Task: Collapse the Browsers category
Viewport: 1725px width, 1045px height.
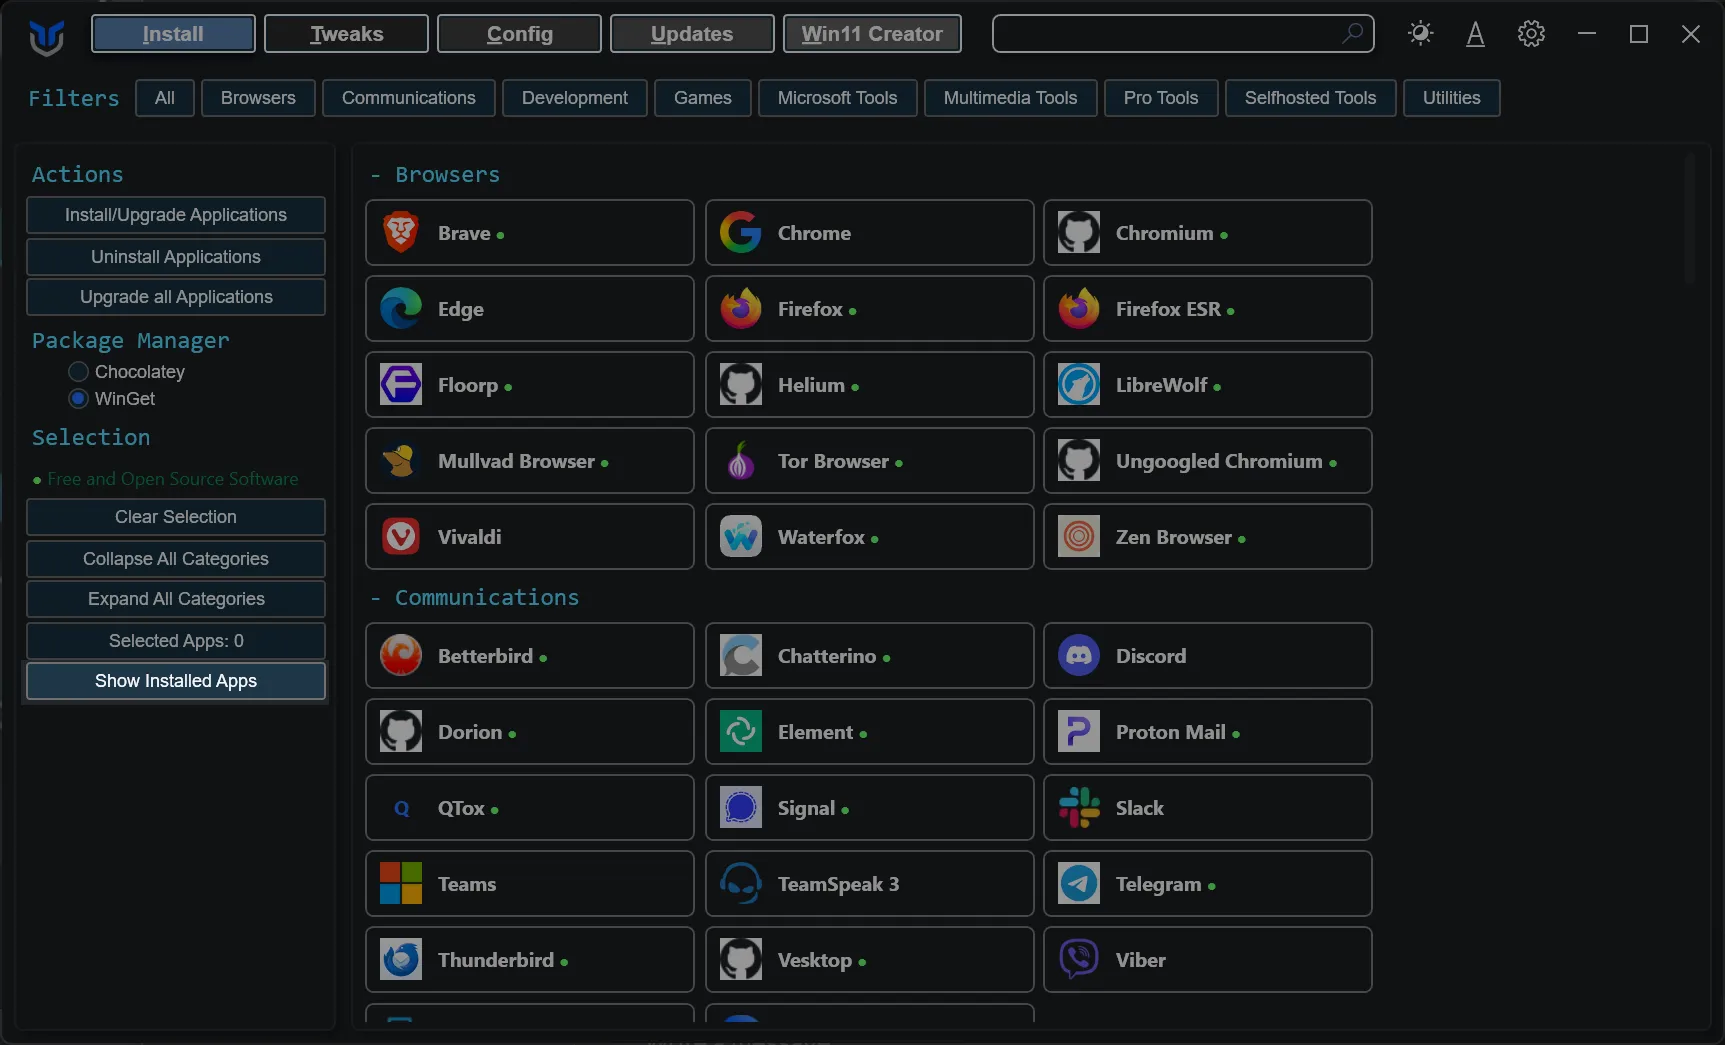Action: coord(435,175)
